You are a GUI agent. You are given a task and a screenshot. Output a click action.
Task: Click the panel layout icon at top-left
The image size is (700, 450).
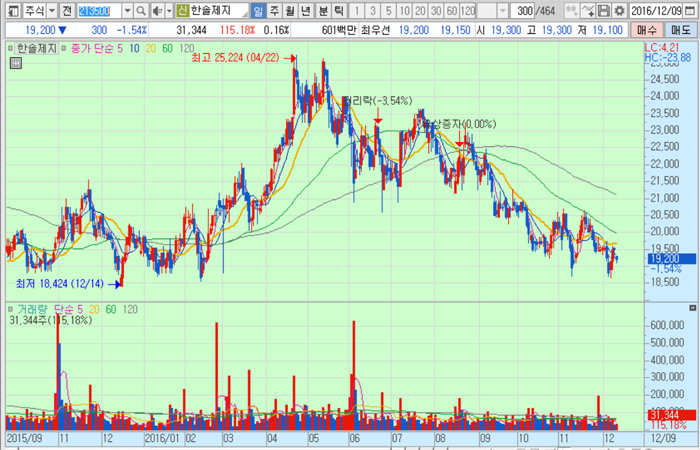pyautogui.click(x=11, y=10)
